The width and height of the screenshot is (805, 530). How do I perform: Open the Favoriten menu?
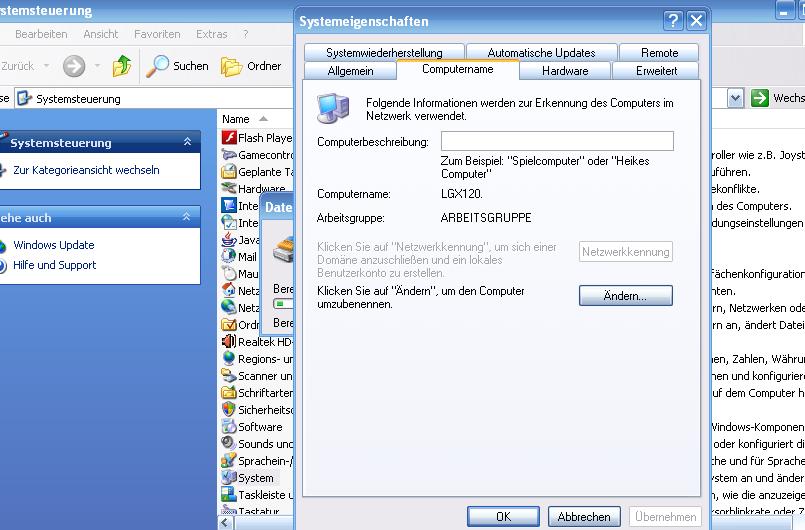157,34
